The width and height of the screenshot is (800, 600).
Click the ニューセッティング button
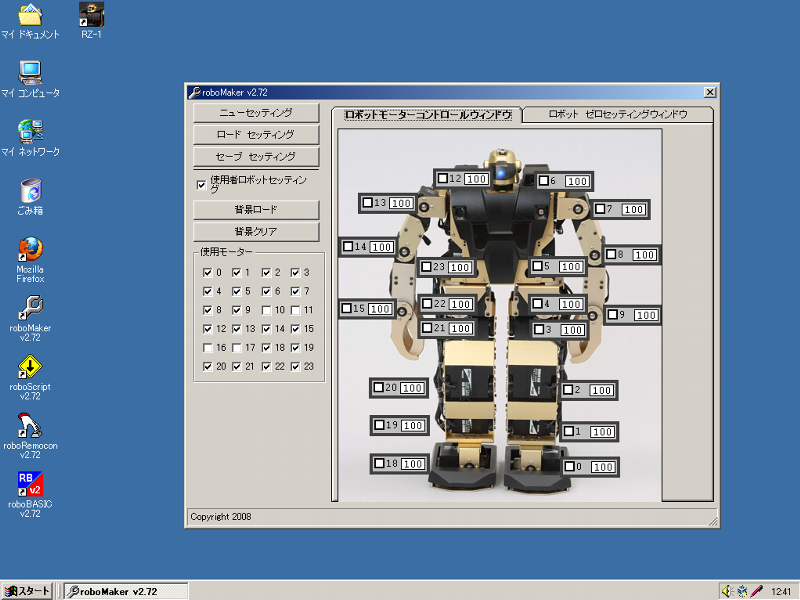[256, 113]
